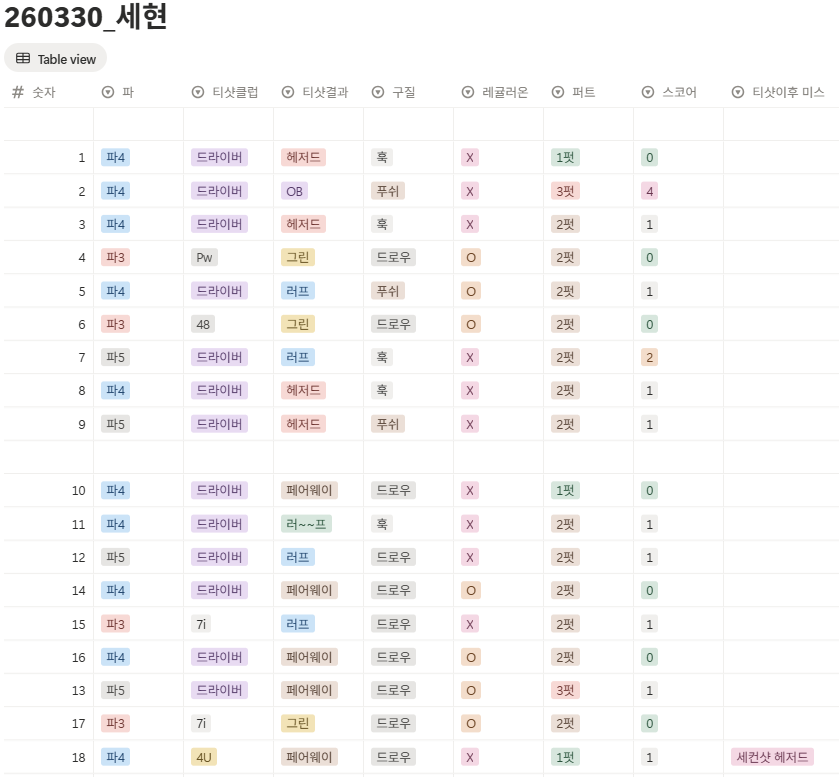Select the 러~~프 tag in row 11

(x=306, y=524)
